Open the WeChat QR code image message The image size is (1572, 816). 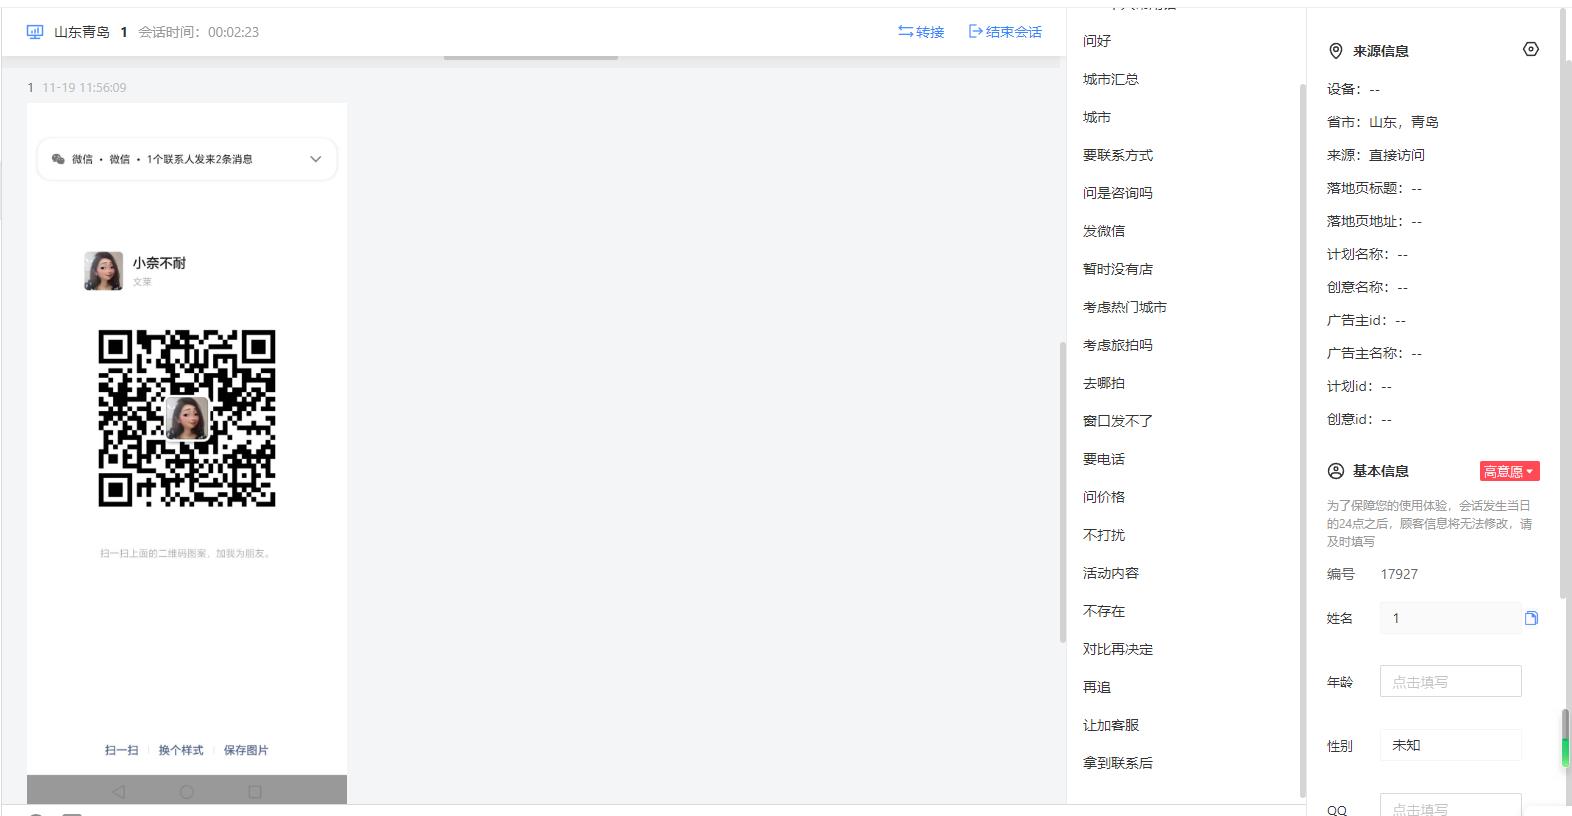coord(187,453)
